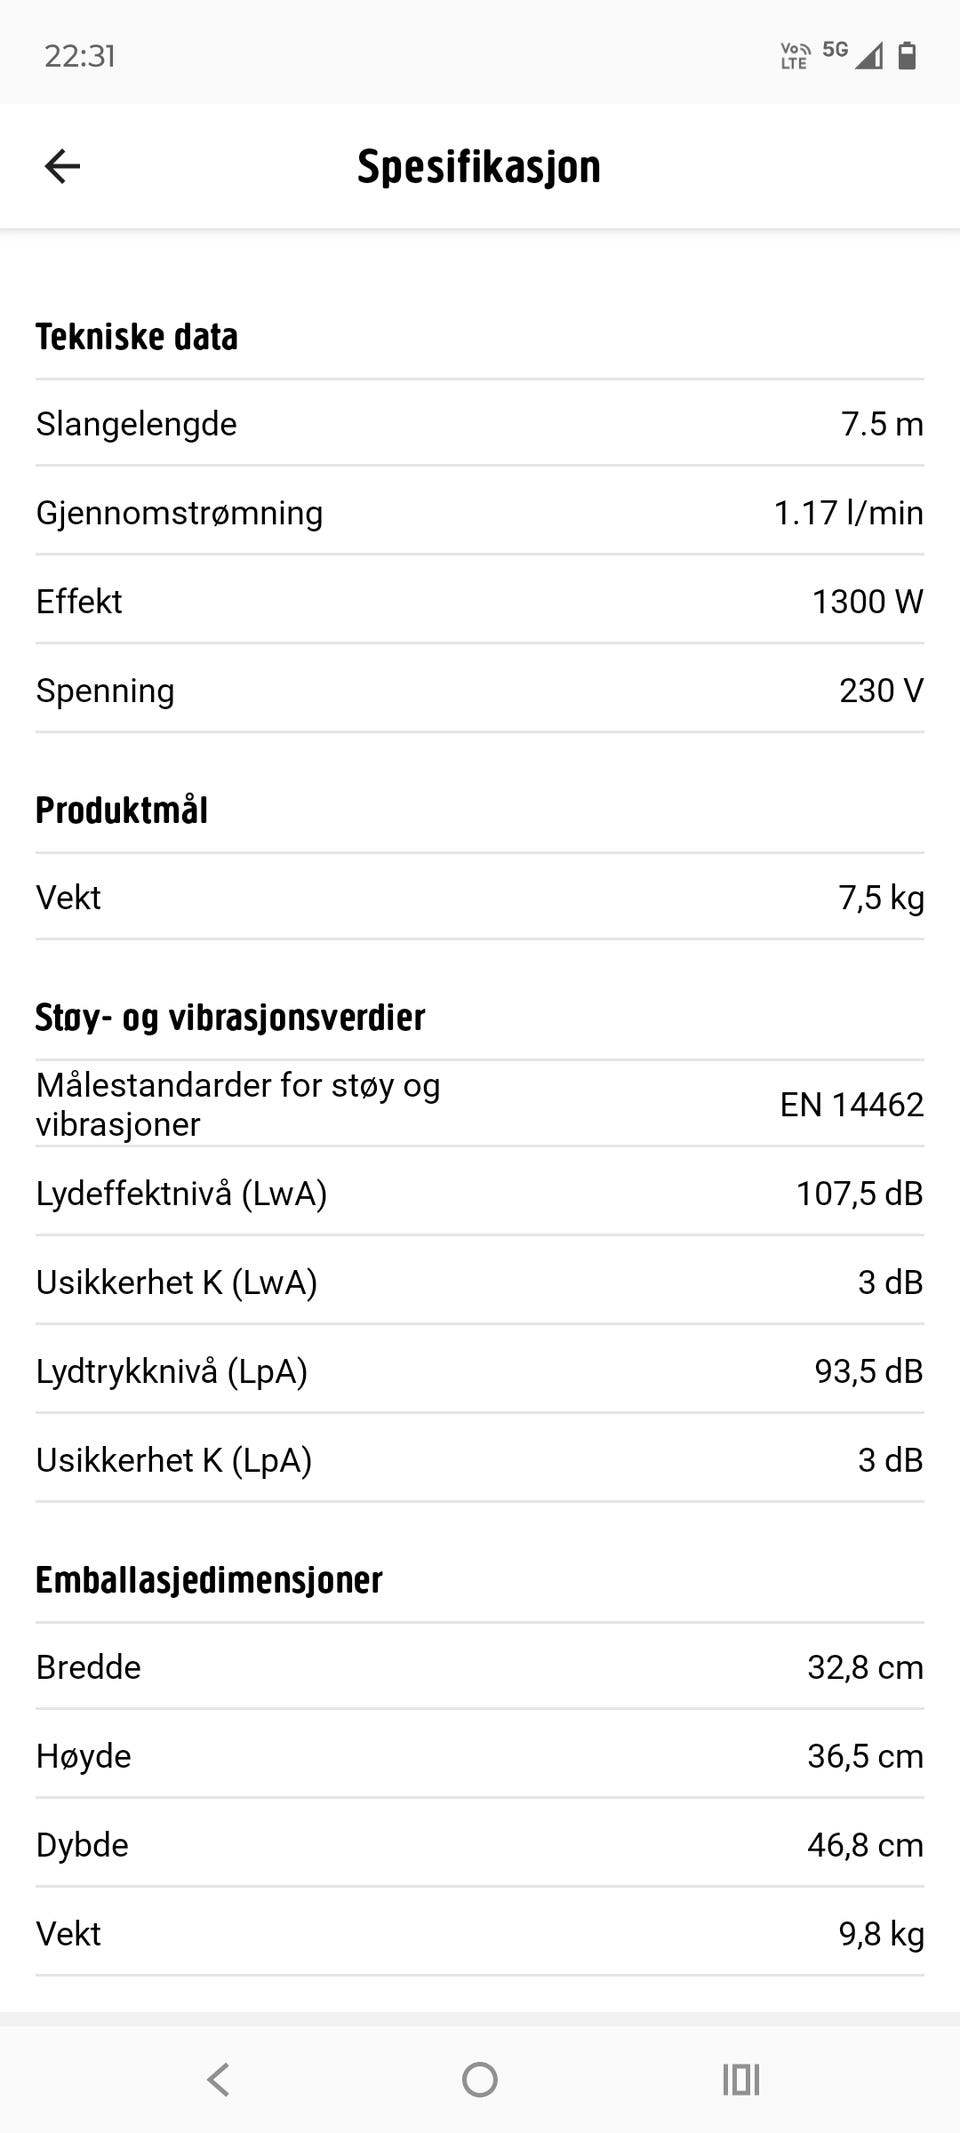Tap the 22:31 clock

[80, 56]
